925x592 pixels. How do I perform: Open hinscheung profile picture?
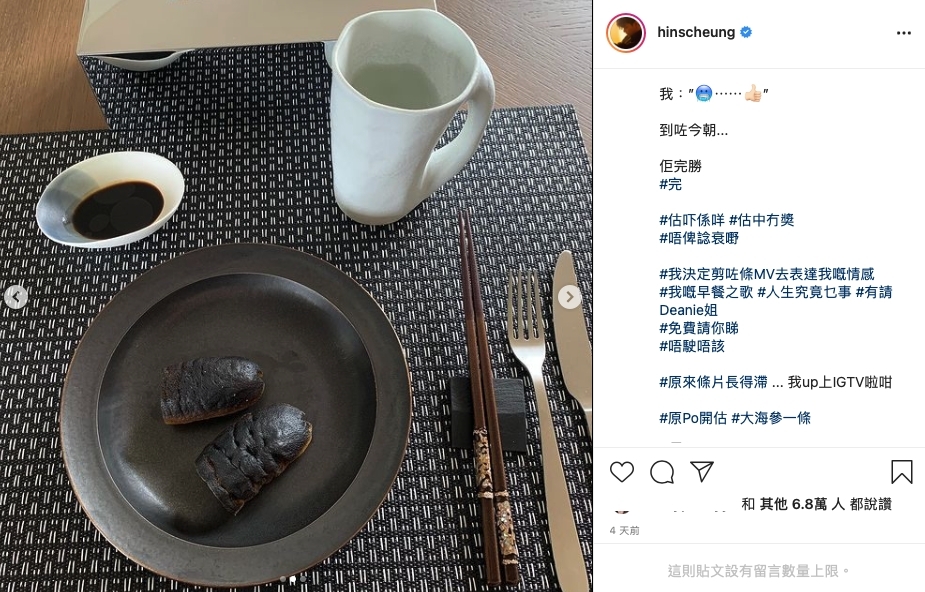point(626,32)
